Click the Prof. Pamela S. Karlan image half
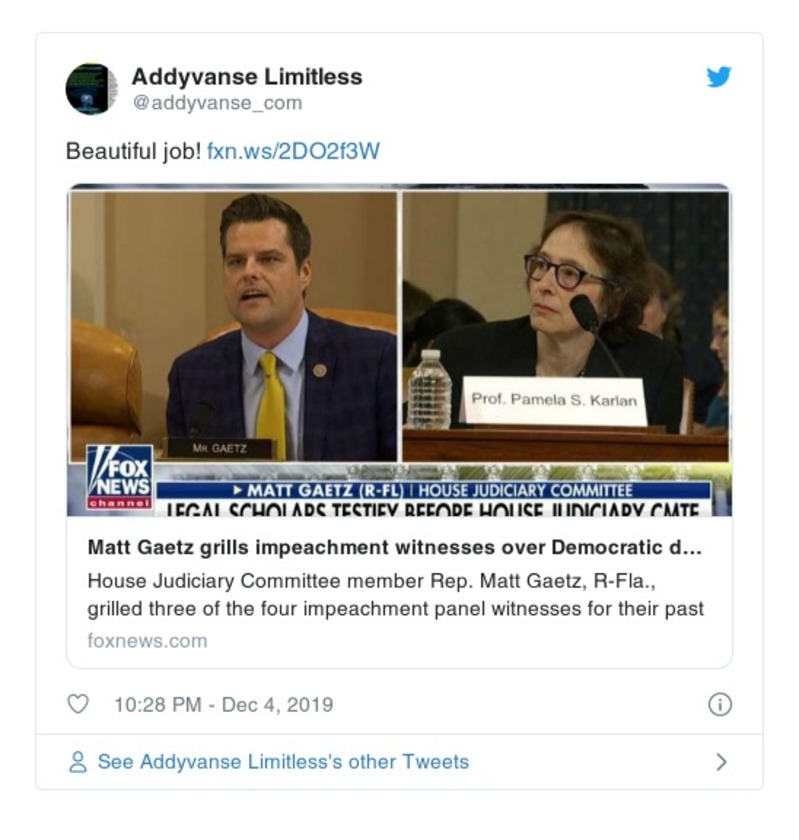 [x=565, y=326]
